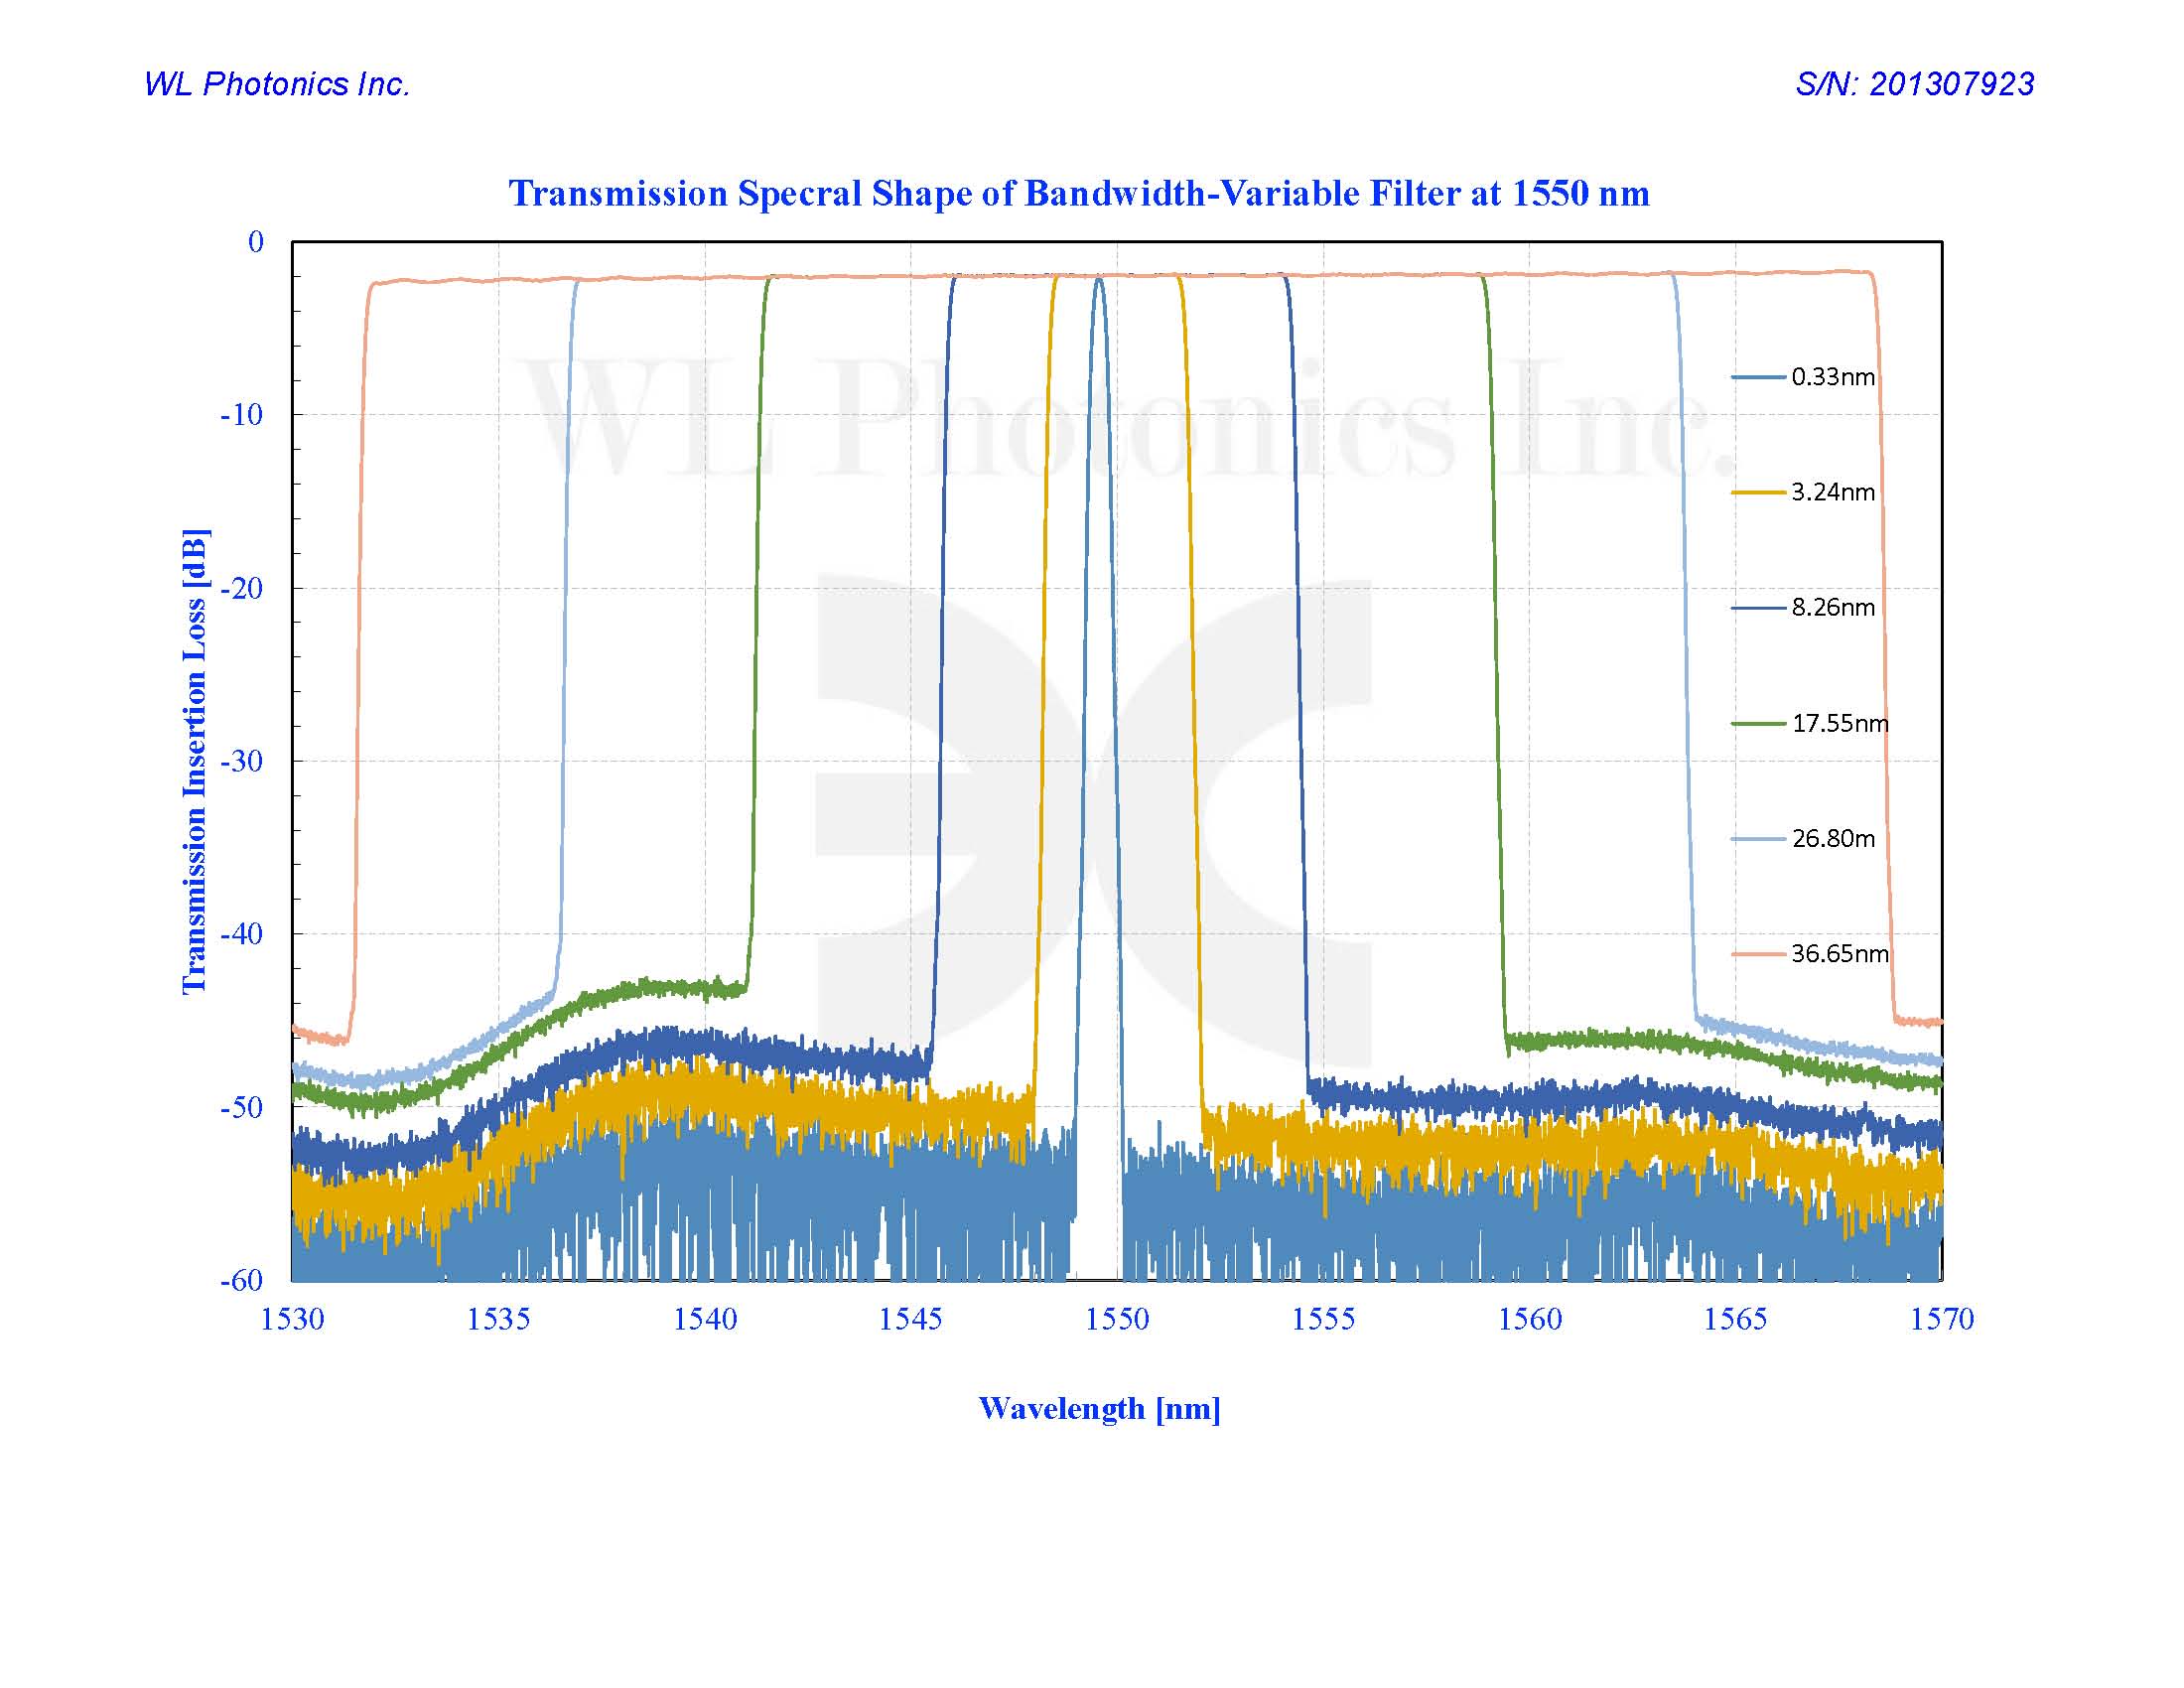Click the 1530 x-axis tick label
The width and height of the screenshot is (2184, 1688).
(292, 1319)
